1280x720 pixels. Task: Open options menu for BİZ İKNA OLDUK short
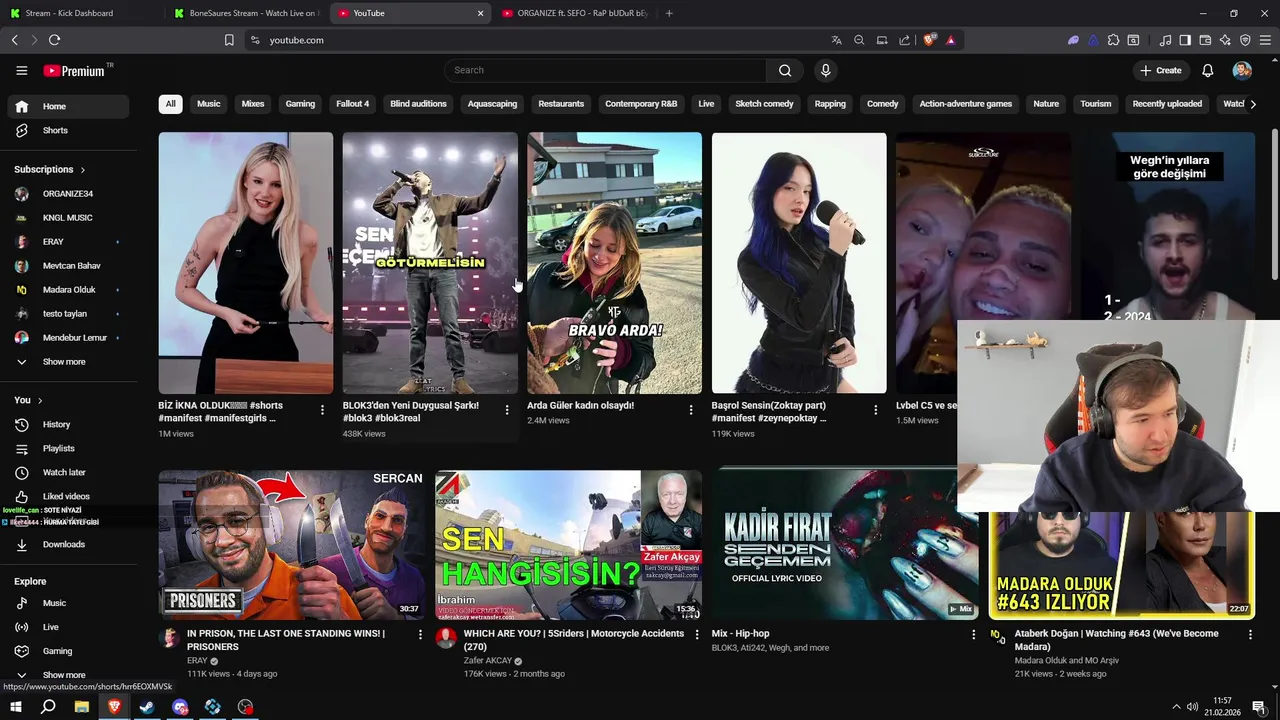[x=322, y=410]
